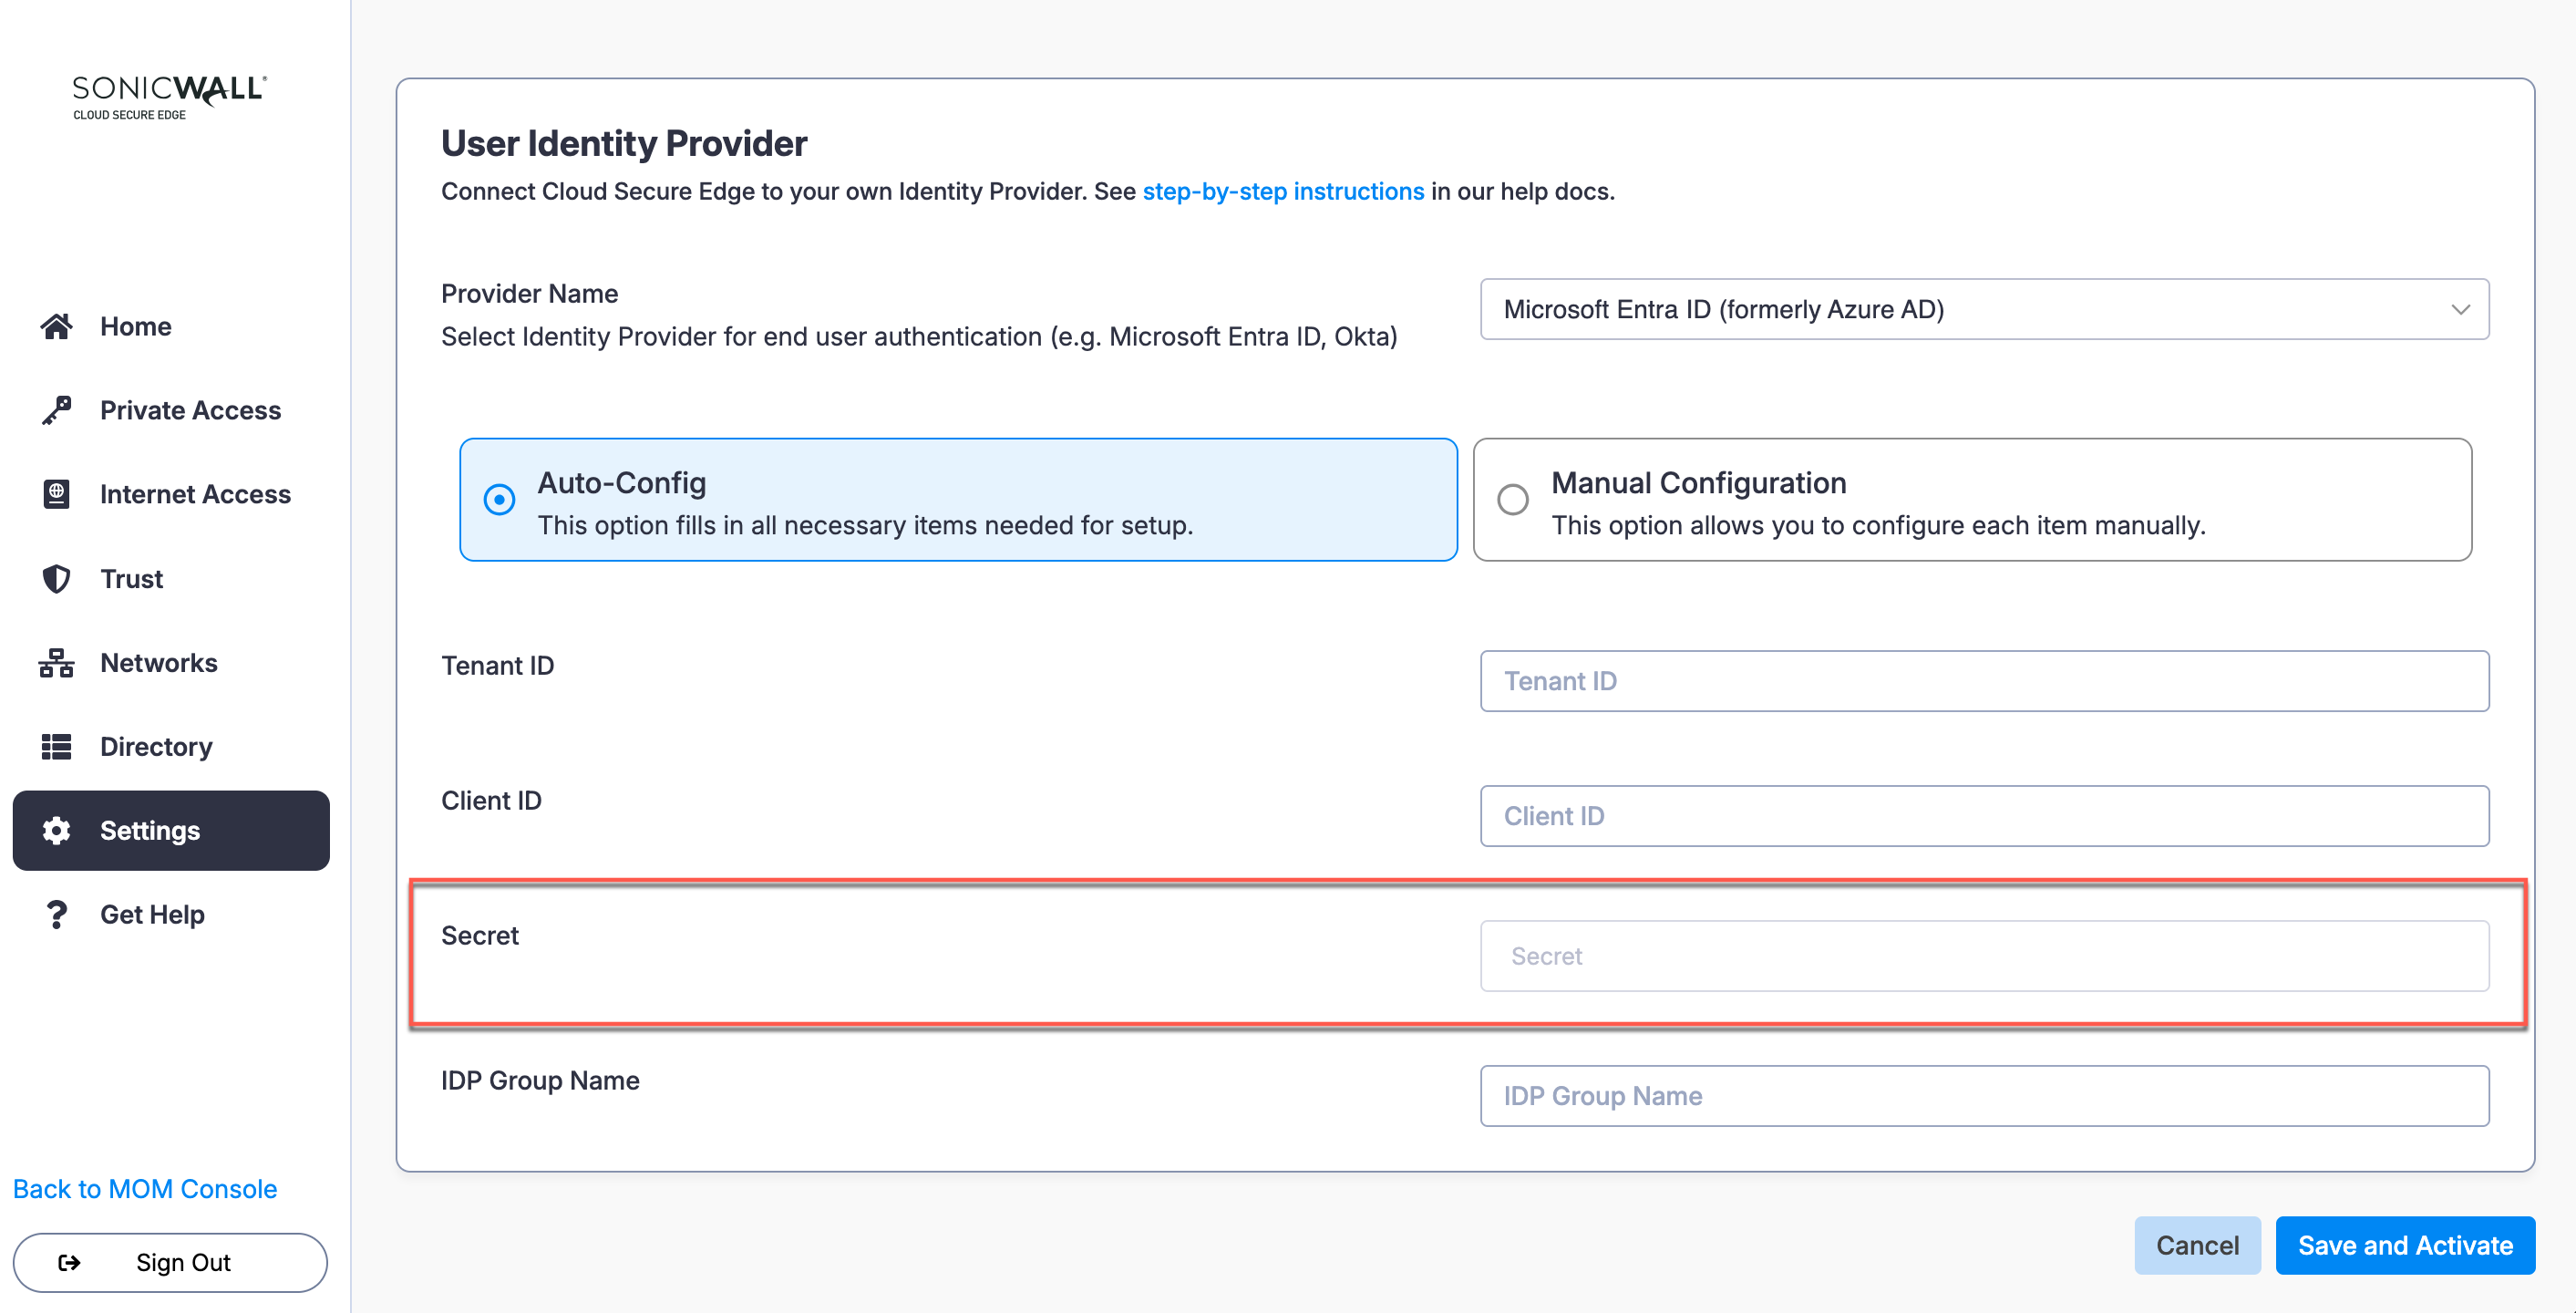Click the Directory list icon
The width and height of the screenshot is (2576, 1313).
pos(56,747)
